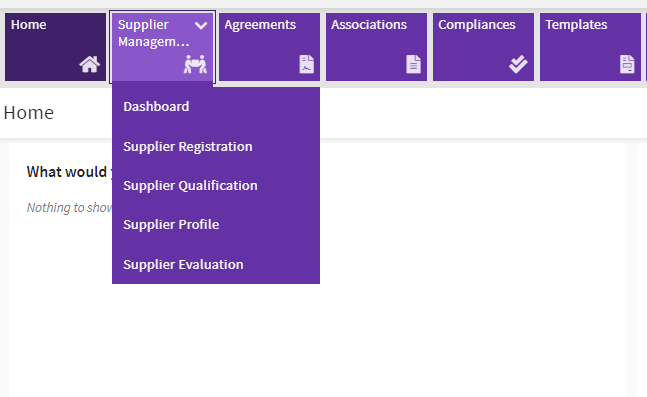Click the double-checkmark icon on Compliances tile
The image size is (647, 397).
[518, 64]
